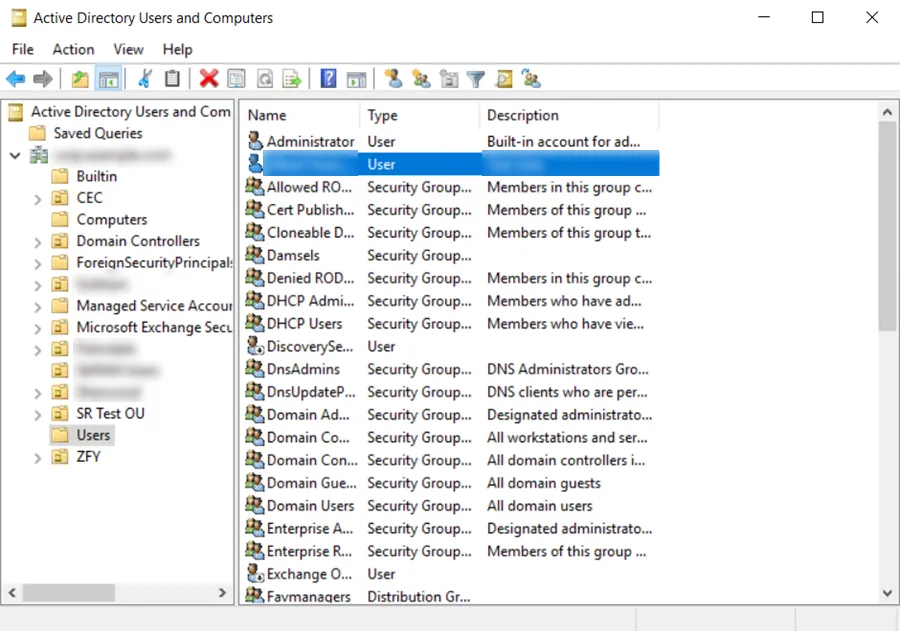Expand the CEC organizational unit
The height and width of the screenshot is (631, 900).
37,199
